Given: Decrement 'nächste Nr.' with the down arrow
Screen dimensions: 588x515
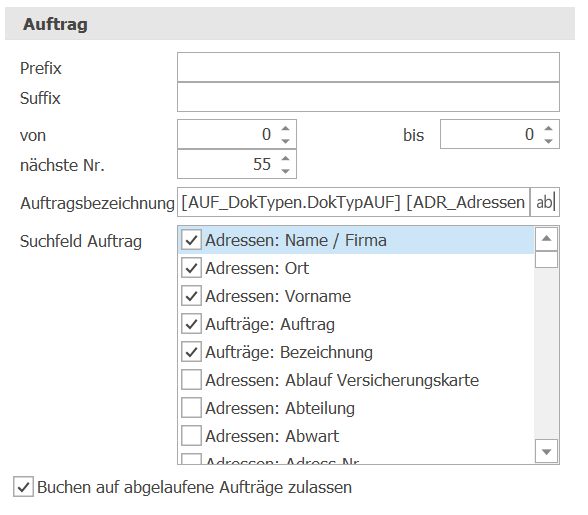Looking at the screenshot, I should point(286,171).
